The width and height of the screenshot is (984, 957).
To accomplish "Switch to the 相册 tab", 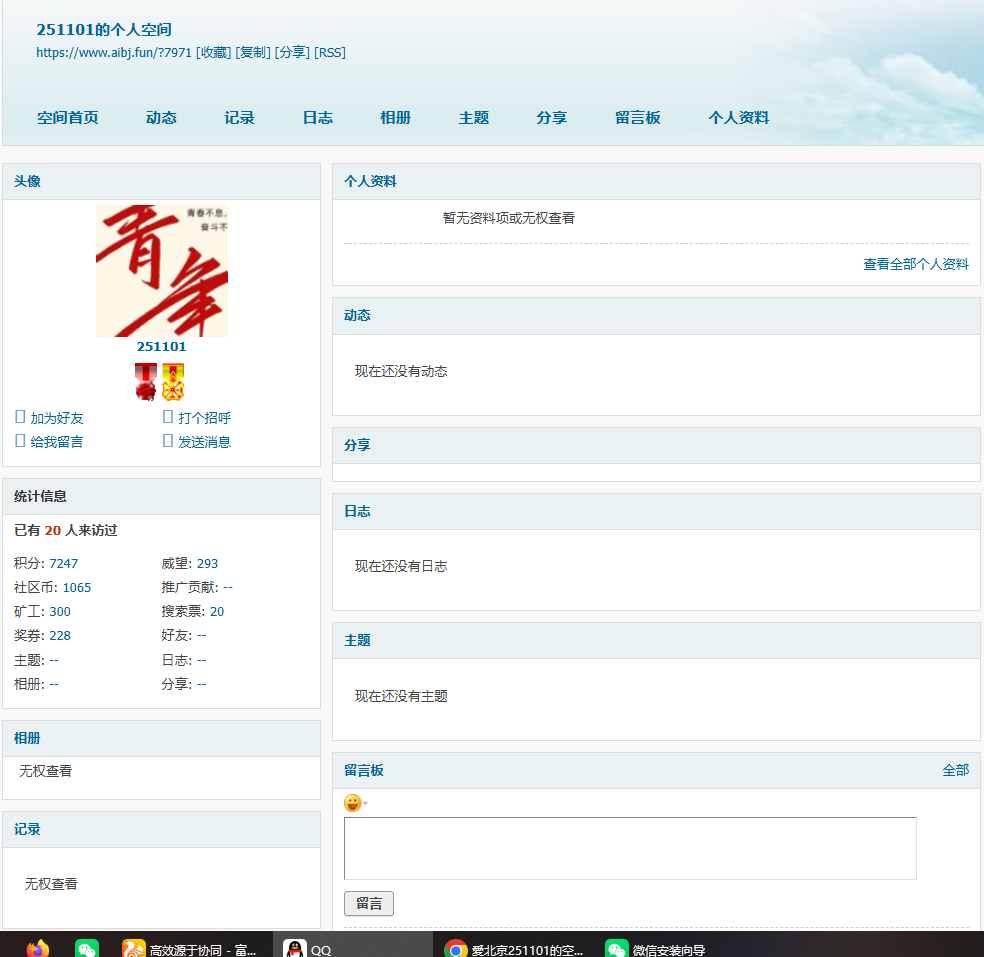I will (x=395, y=117).
